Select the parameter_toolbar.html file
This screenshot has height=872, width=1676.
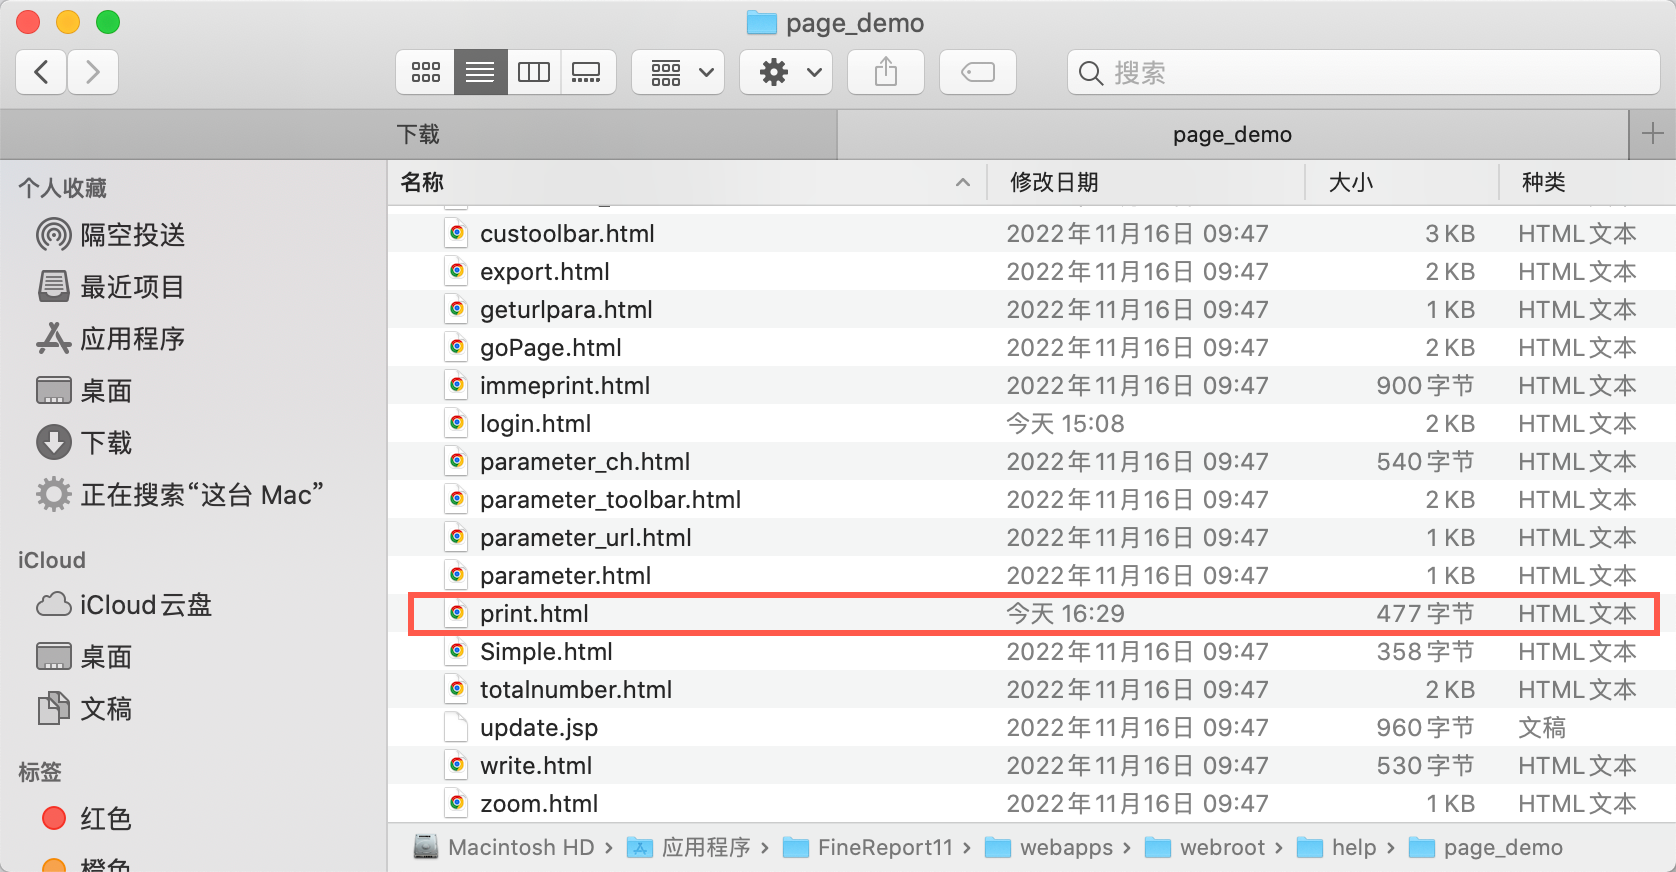1032,499
